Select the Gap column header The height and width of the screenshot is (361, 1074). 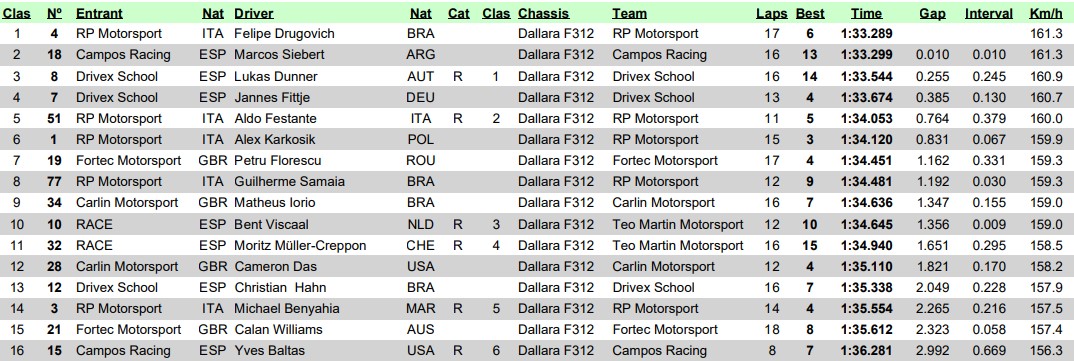coord(932,13)
